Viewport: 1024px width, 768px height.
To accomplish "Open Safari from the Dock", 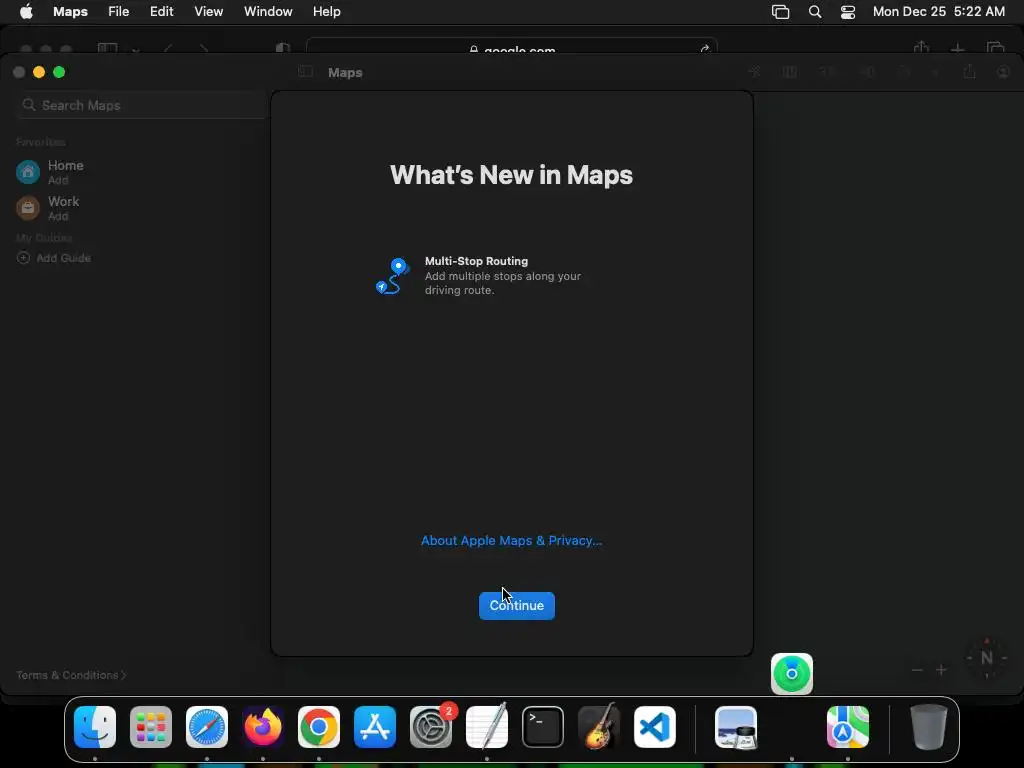I will click(207, 727).
